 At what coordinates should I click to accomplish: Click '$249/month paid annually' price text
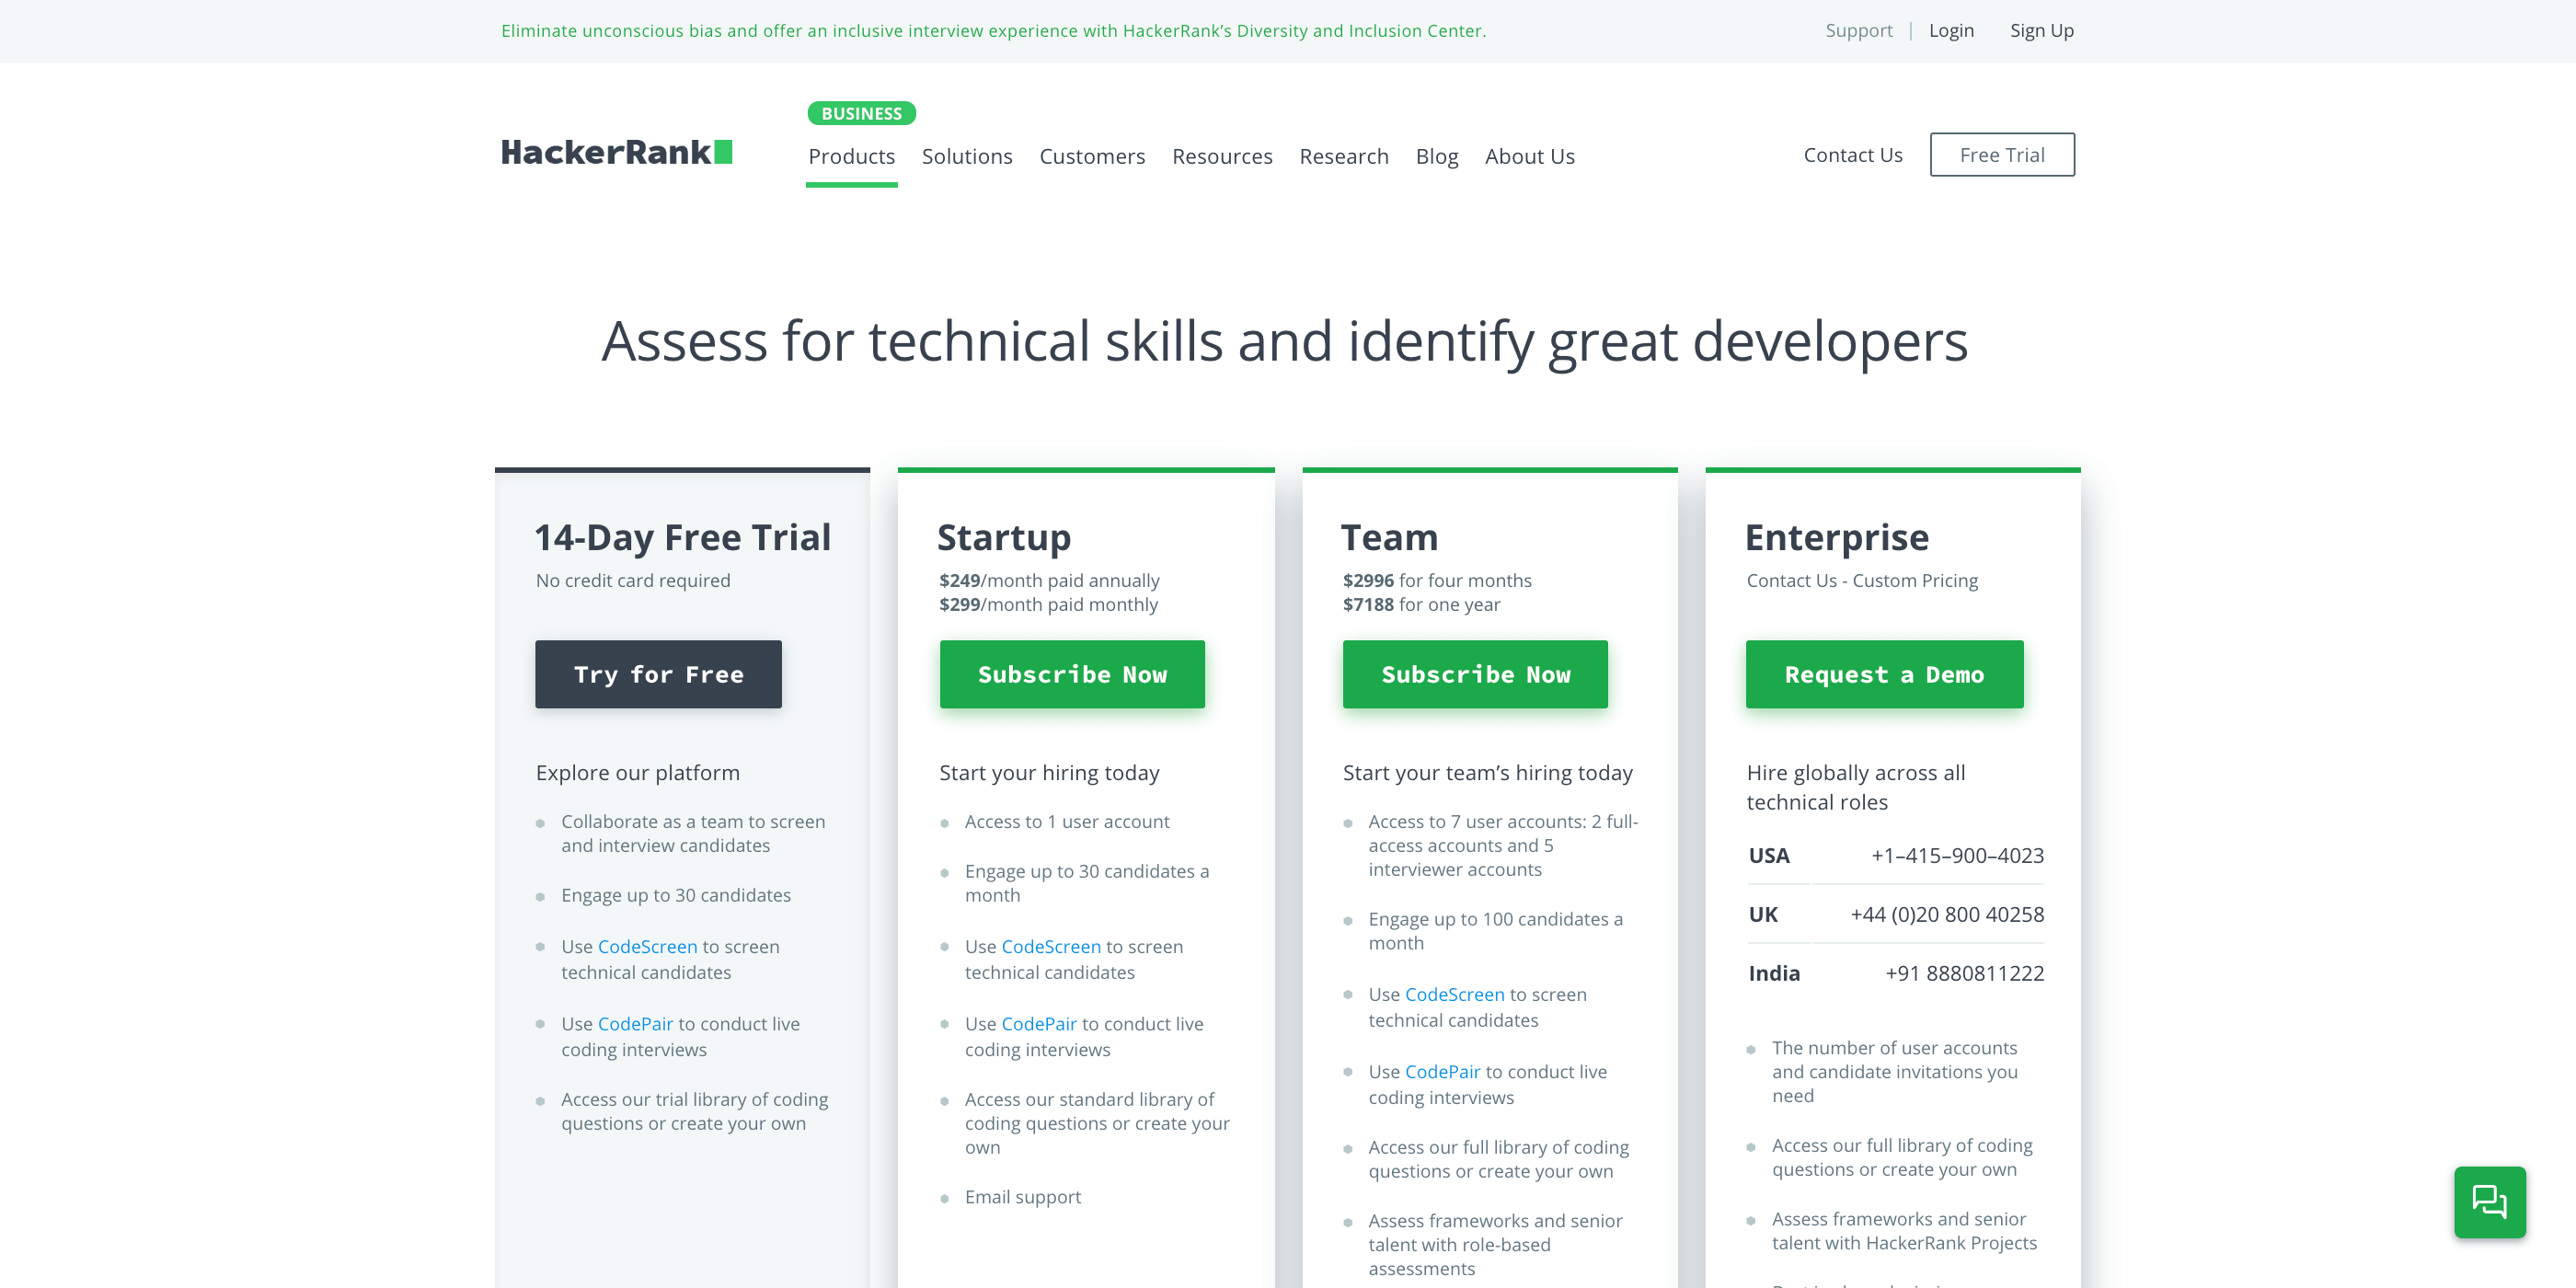[1049, 580]
